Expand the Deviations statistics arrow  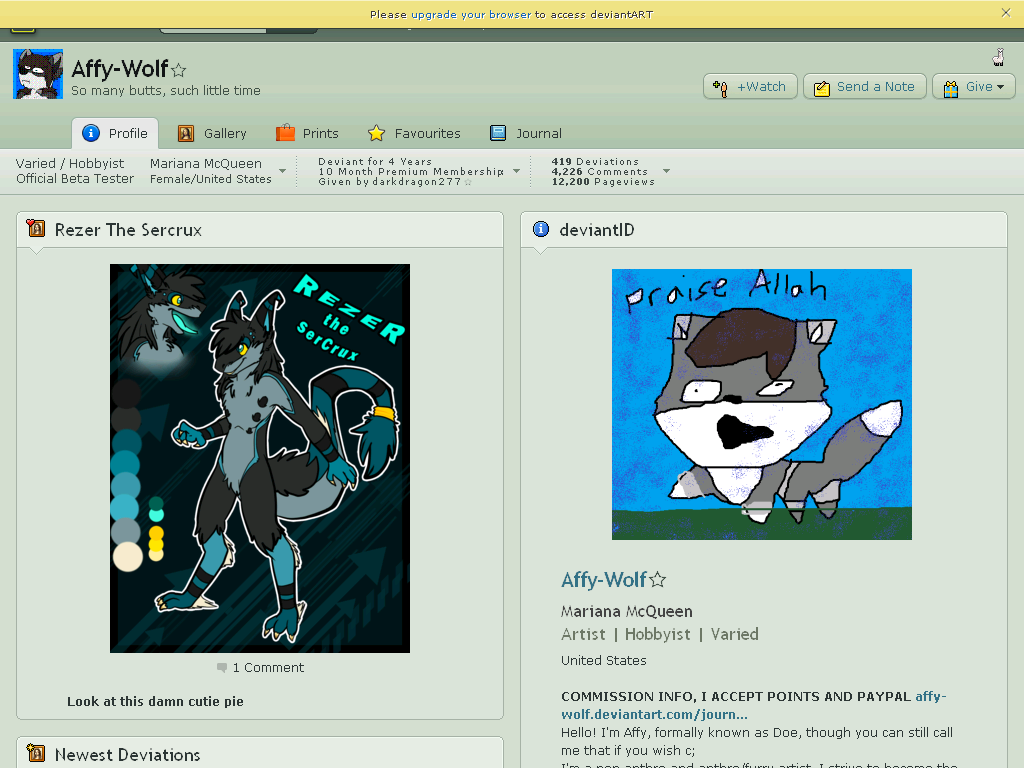(x=667, y=171)
